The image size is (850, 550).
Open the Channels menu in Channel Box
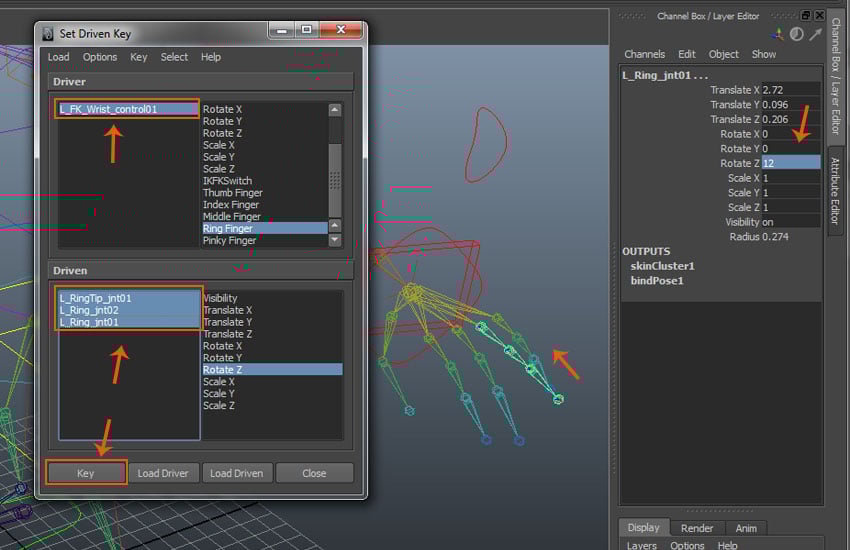(644, 54)
